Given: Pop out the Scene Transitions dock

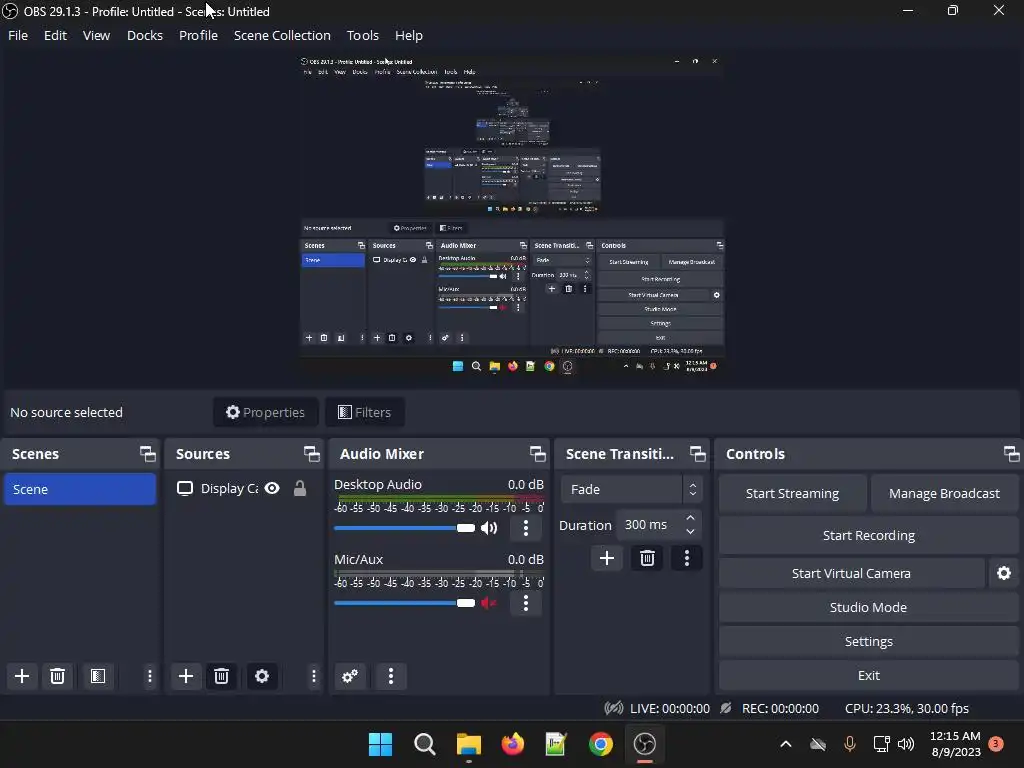Looking at the screenshot, I should click(x=697, y=454).
